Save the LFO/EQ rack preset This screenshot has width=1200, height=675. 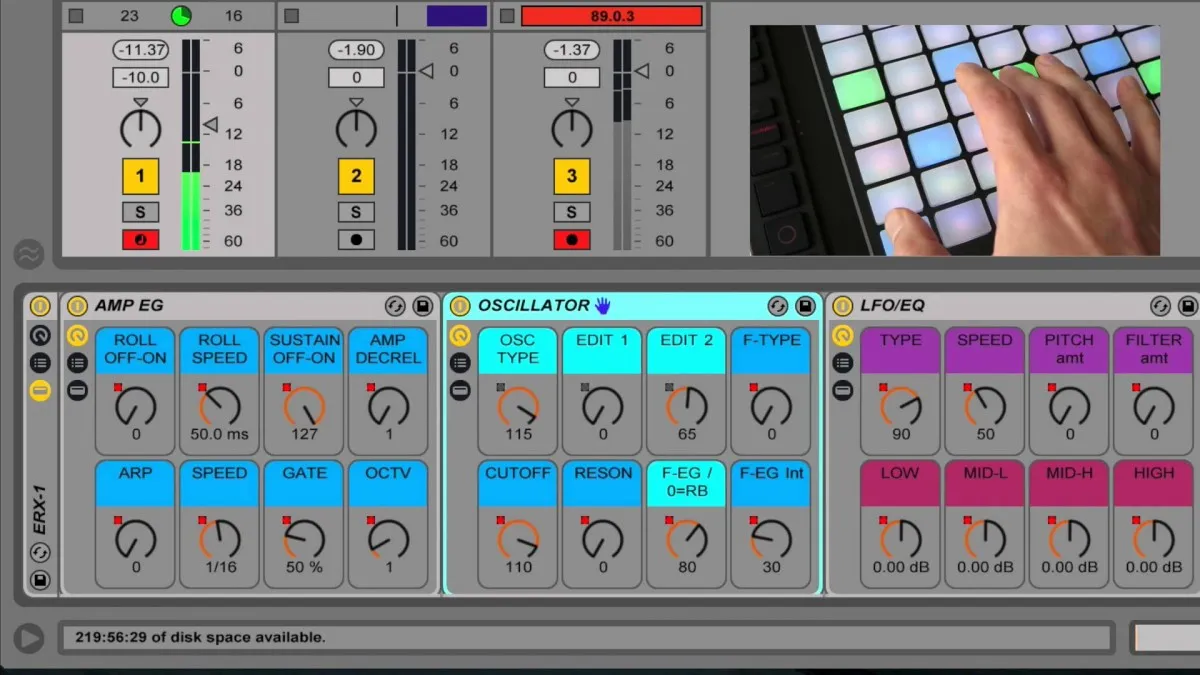click(1187, 306)
